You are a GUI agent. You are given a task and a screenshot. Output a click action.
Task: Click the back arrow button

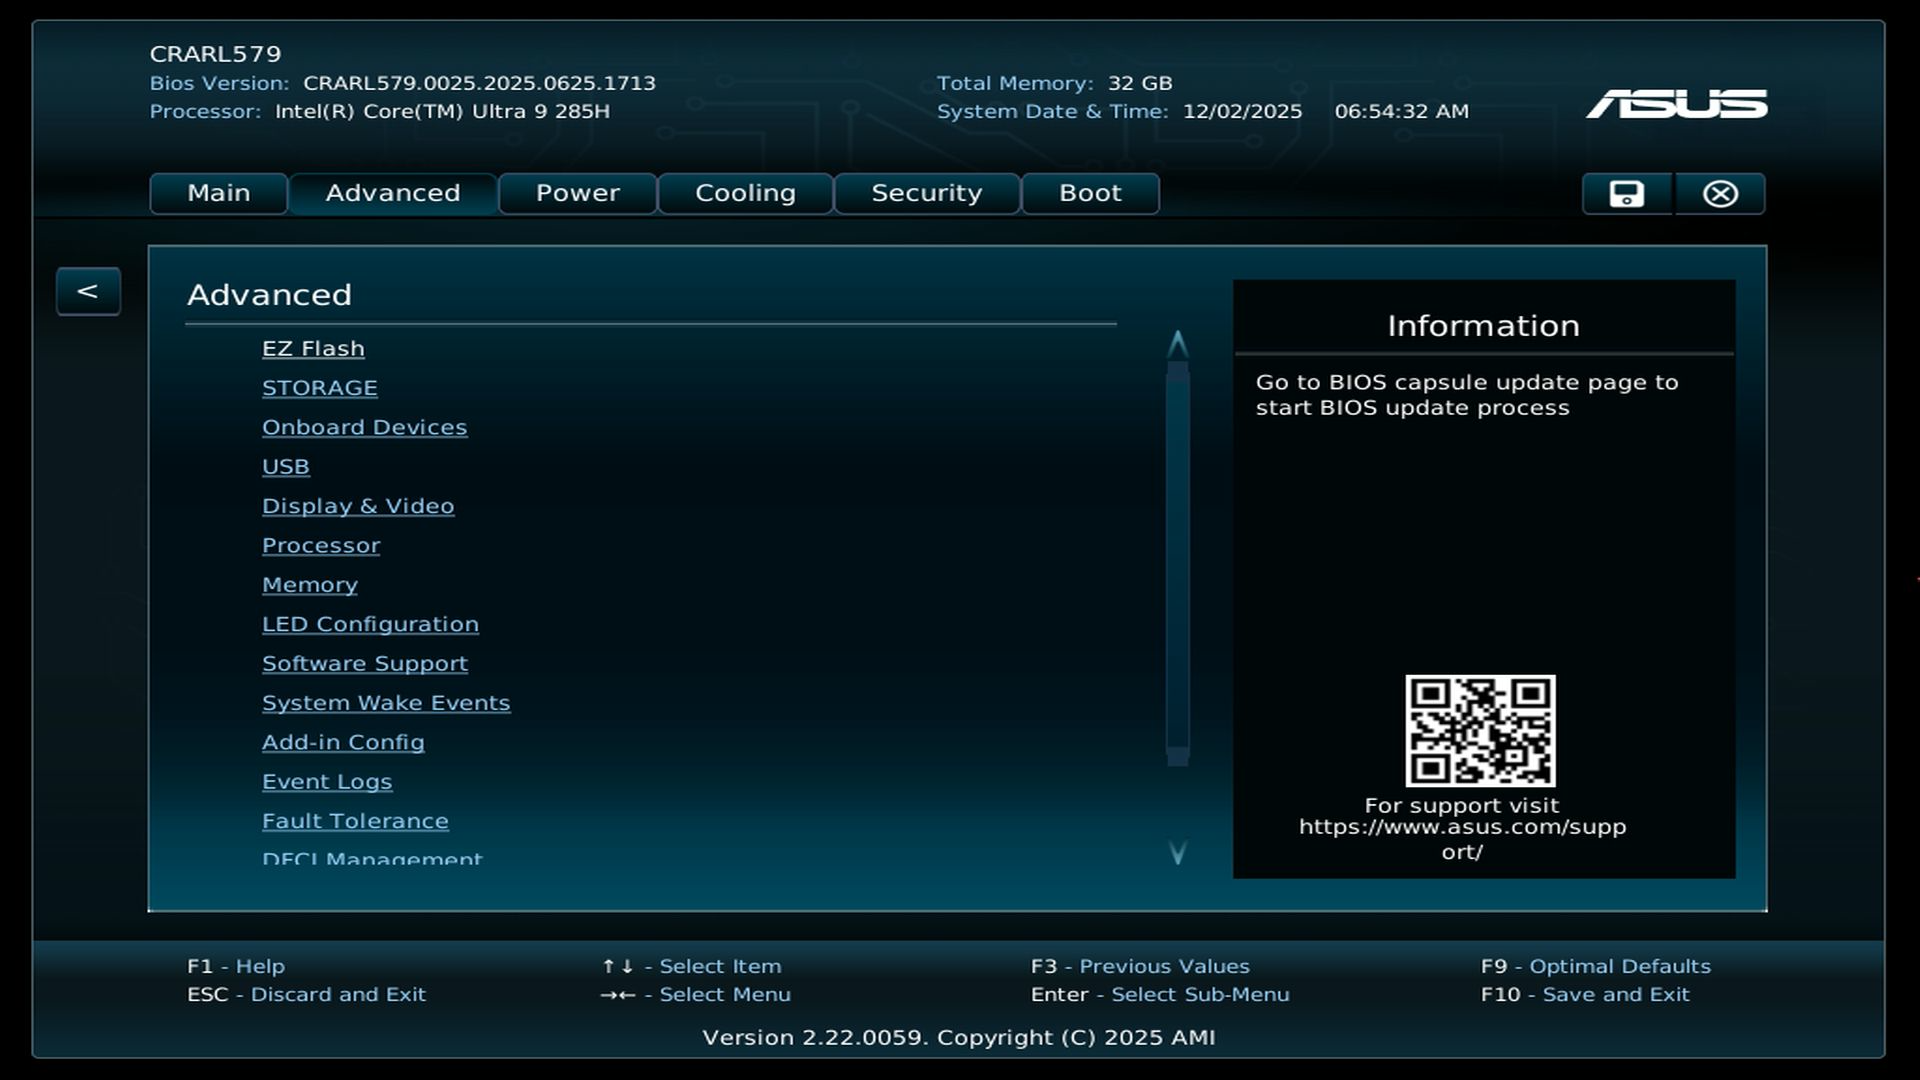[88, 292]
